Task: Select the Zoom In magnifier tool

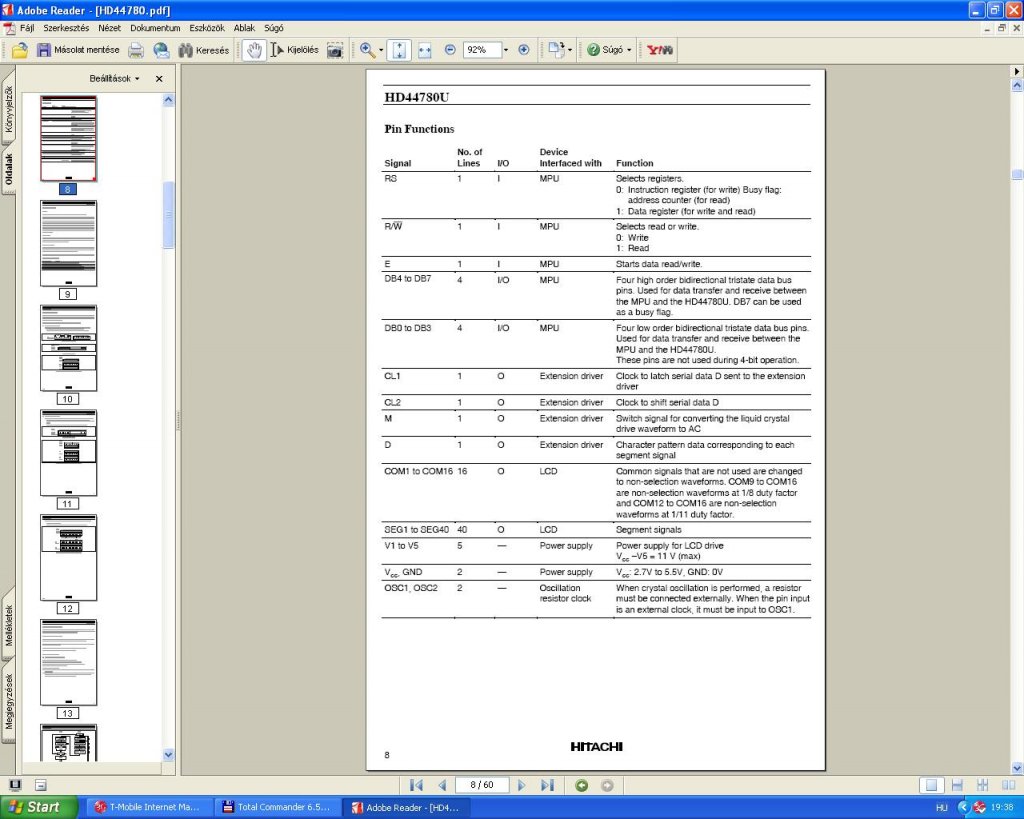Action: [x=367, y=50]
